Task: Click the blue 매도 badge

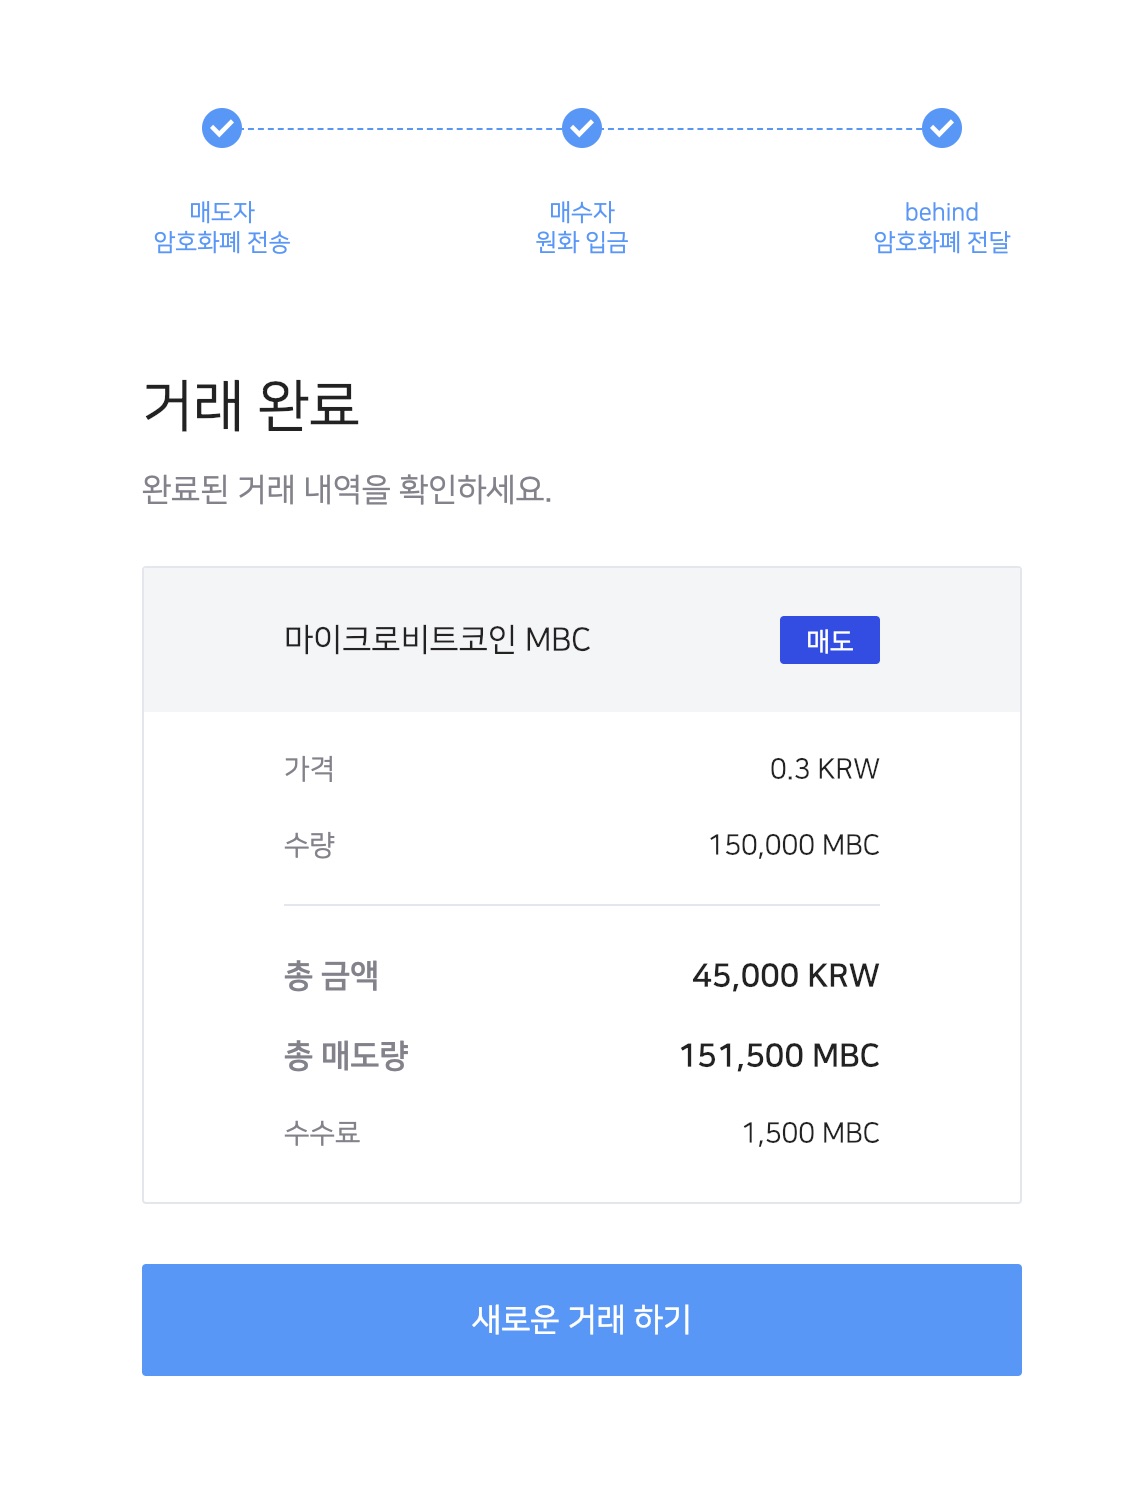Action: pos(829,640)
